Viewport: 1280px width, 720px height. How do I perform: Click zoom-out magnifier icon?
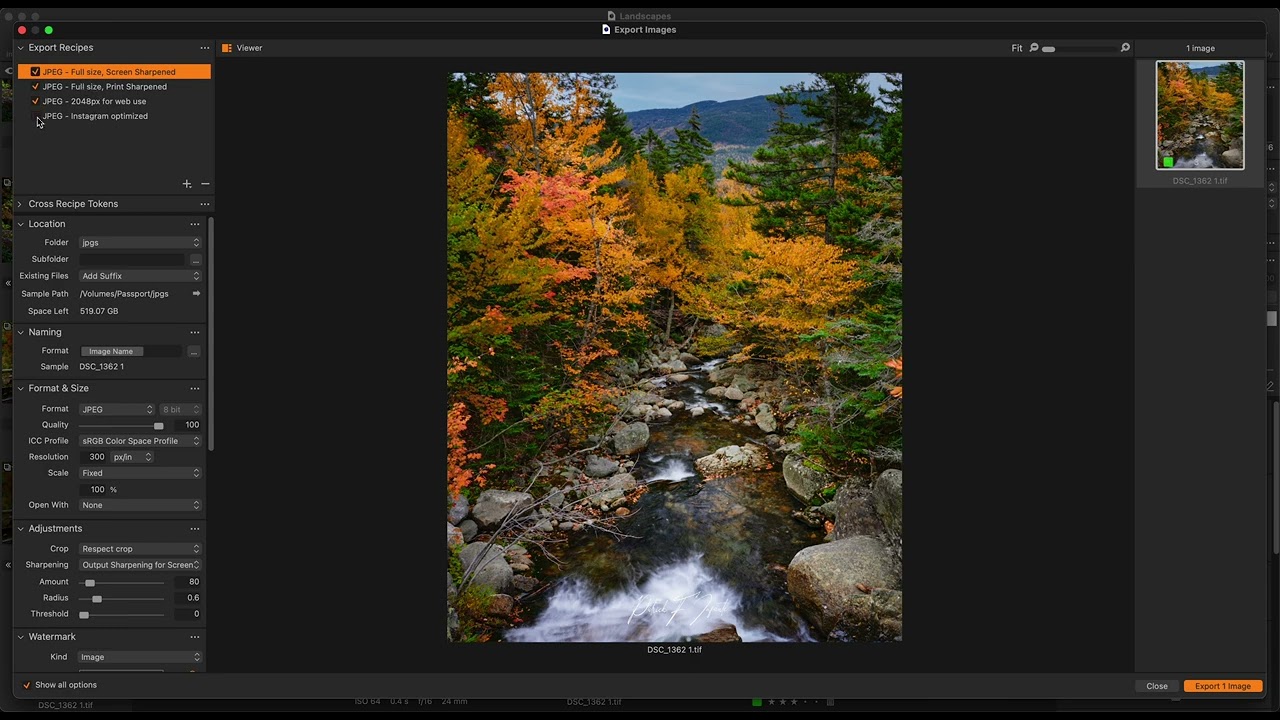[x=1034, y=48]
